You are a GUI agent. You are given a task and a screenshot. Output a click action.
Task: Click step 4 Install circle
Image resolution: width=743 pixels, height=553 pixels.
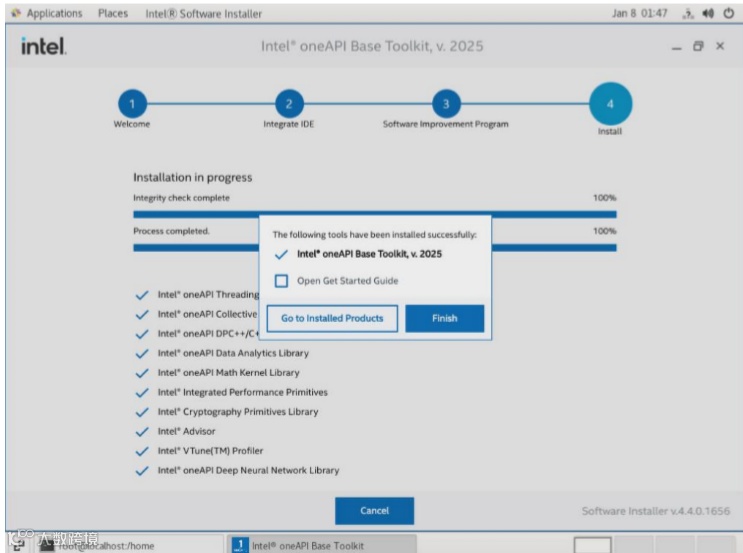(x=610, y=104)
